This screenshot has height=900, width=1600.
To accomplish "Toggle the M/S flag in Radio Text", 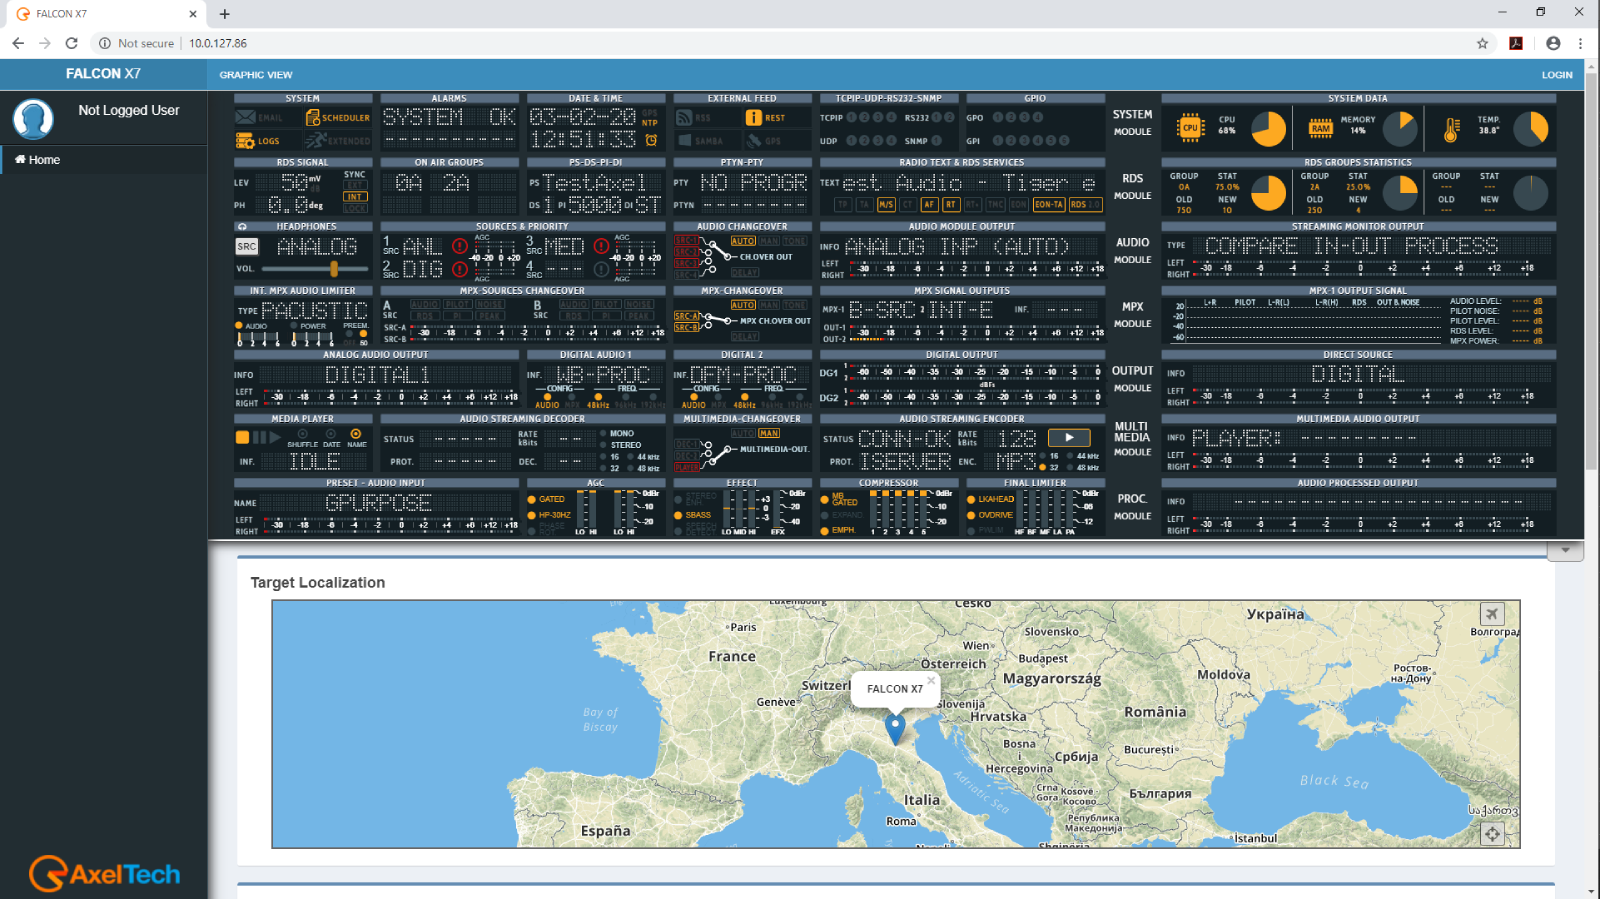I will click(x=885, y=205).
